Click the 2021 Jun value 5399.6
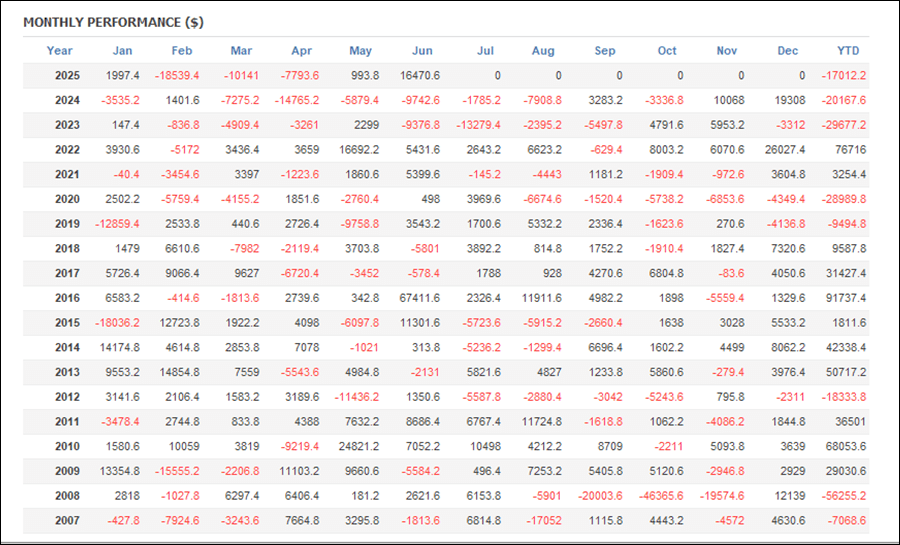Image resolution: width=900 pixels, height=545 pixels. [x=423, y=174]
